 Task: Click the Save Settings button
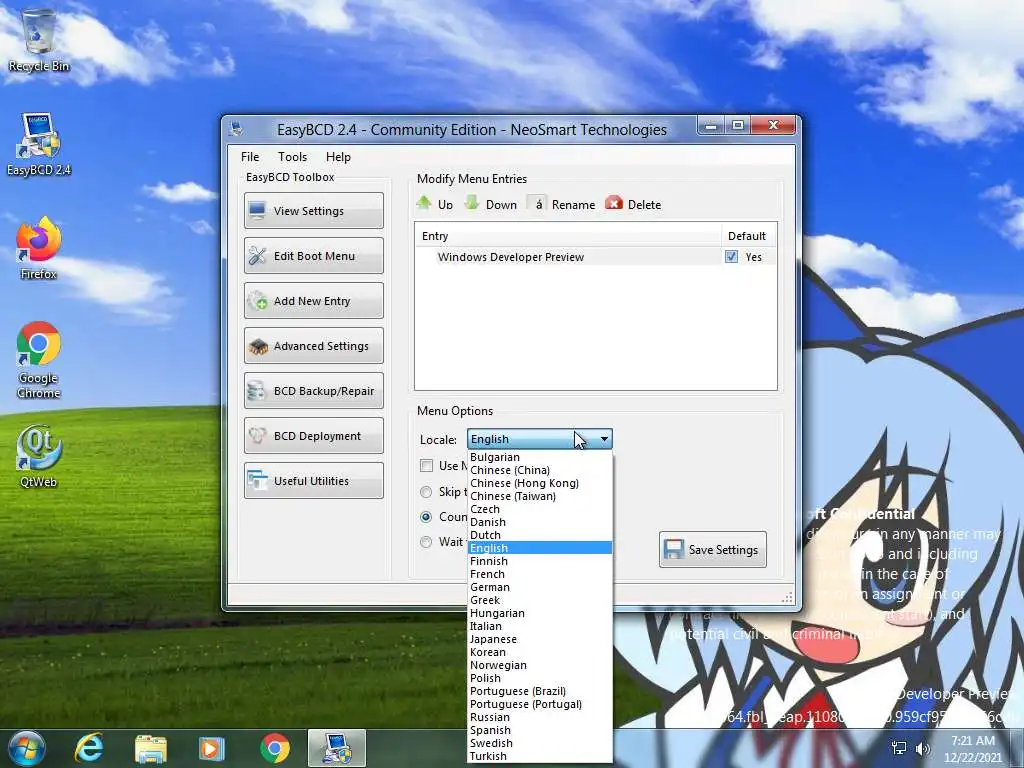(712, 549)
